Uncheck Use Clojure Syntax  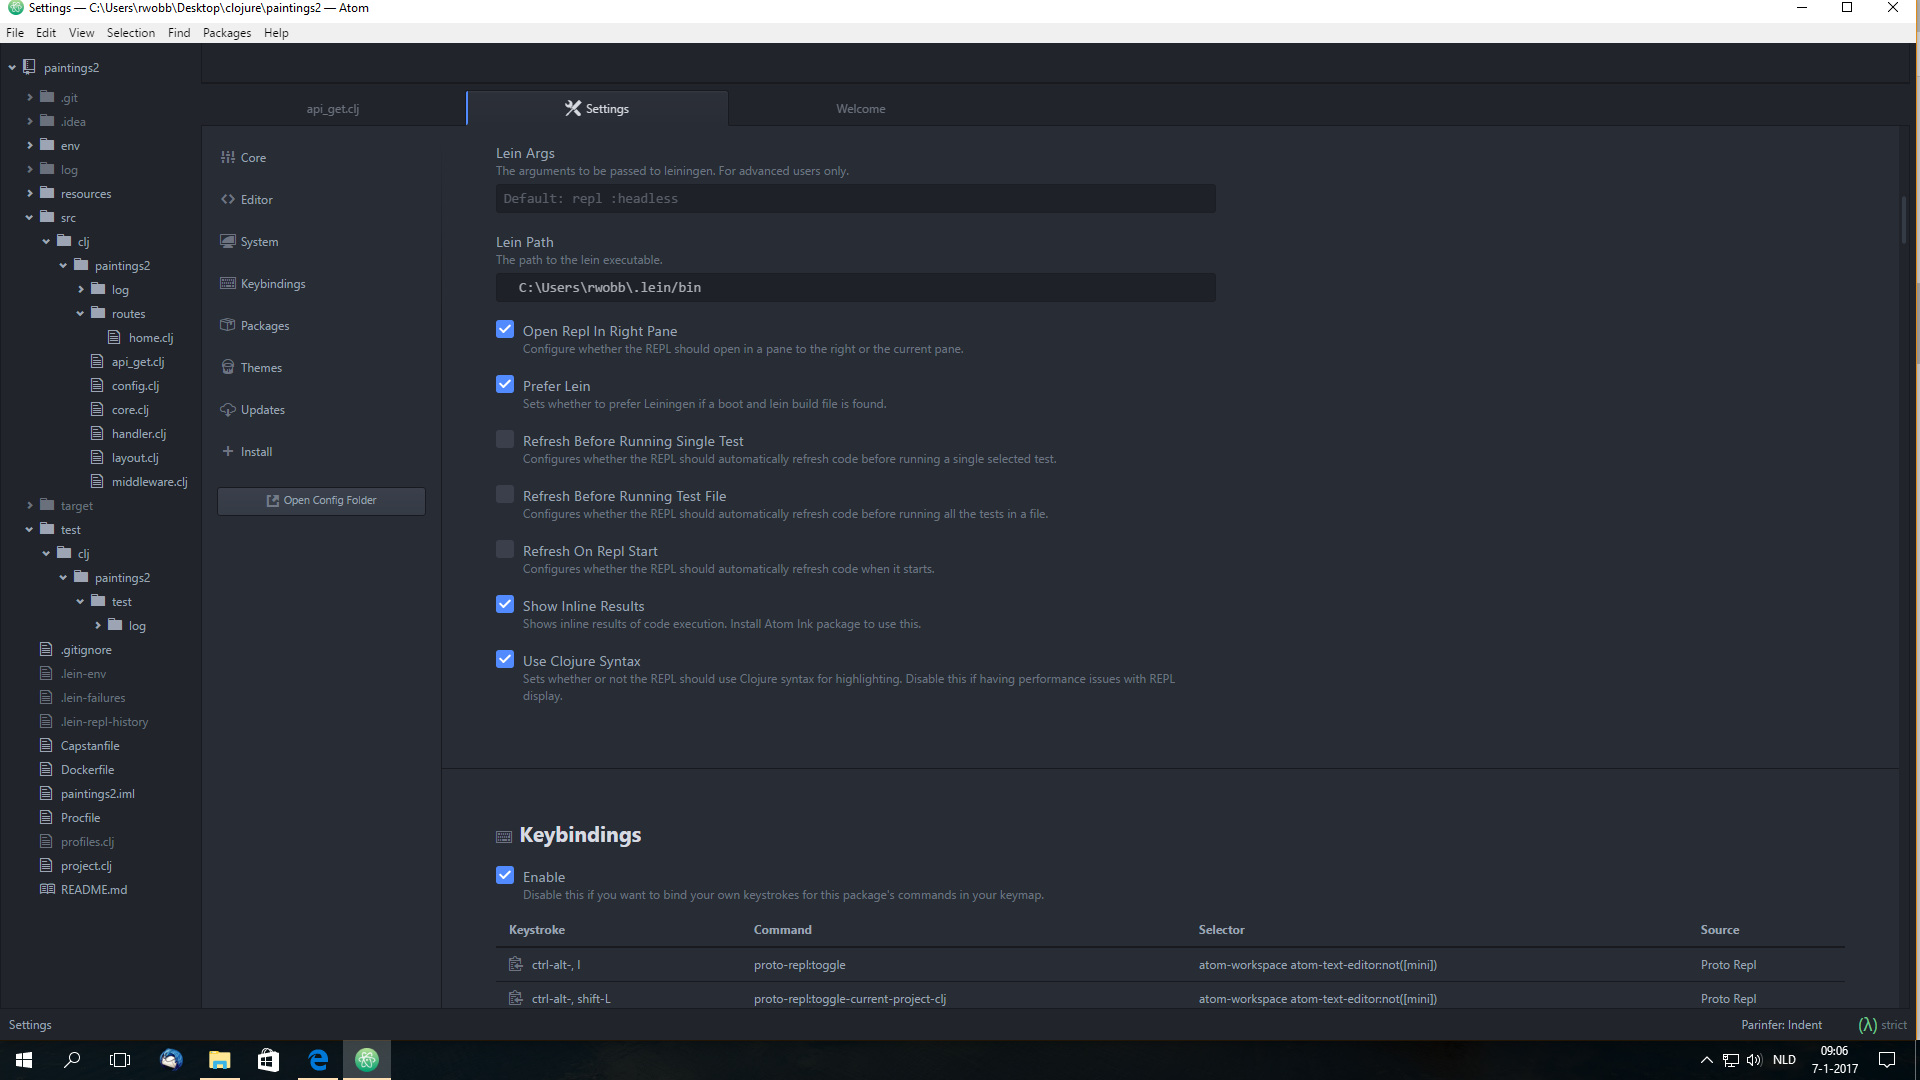click(x=505, y=659)
